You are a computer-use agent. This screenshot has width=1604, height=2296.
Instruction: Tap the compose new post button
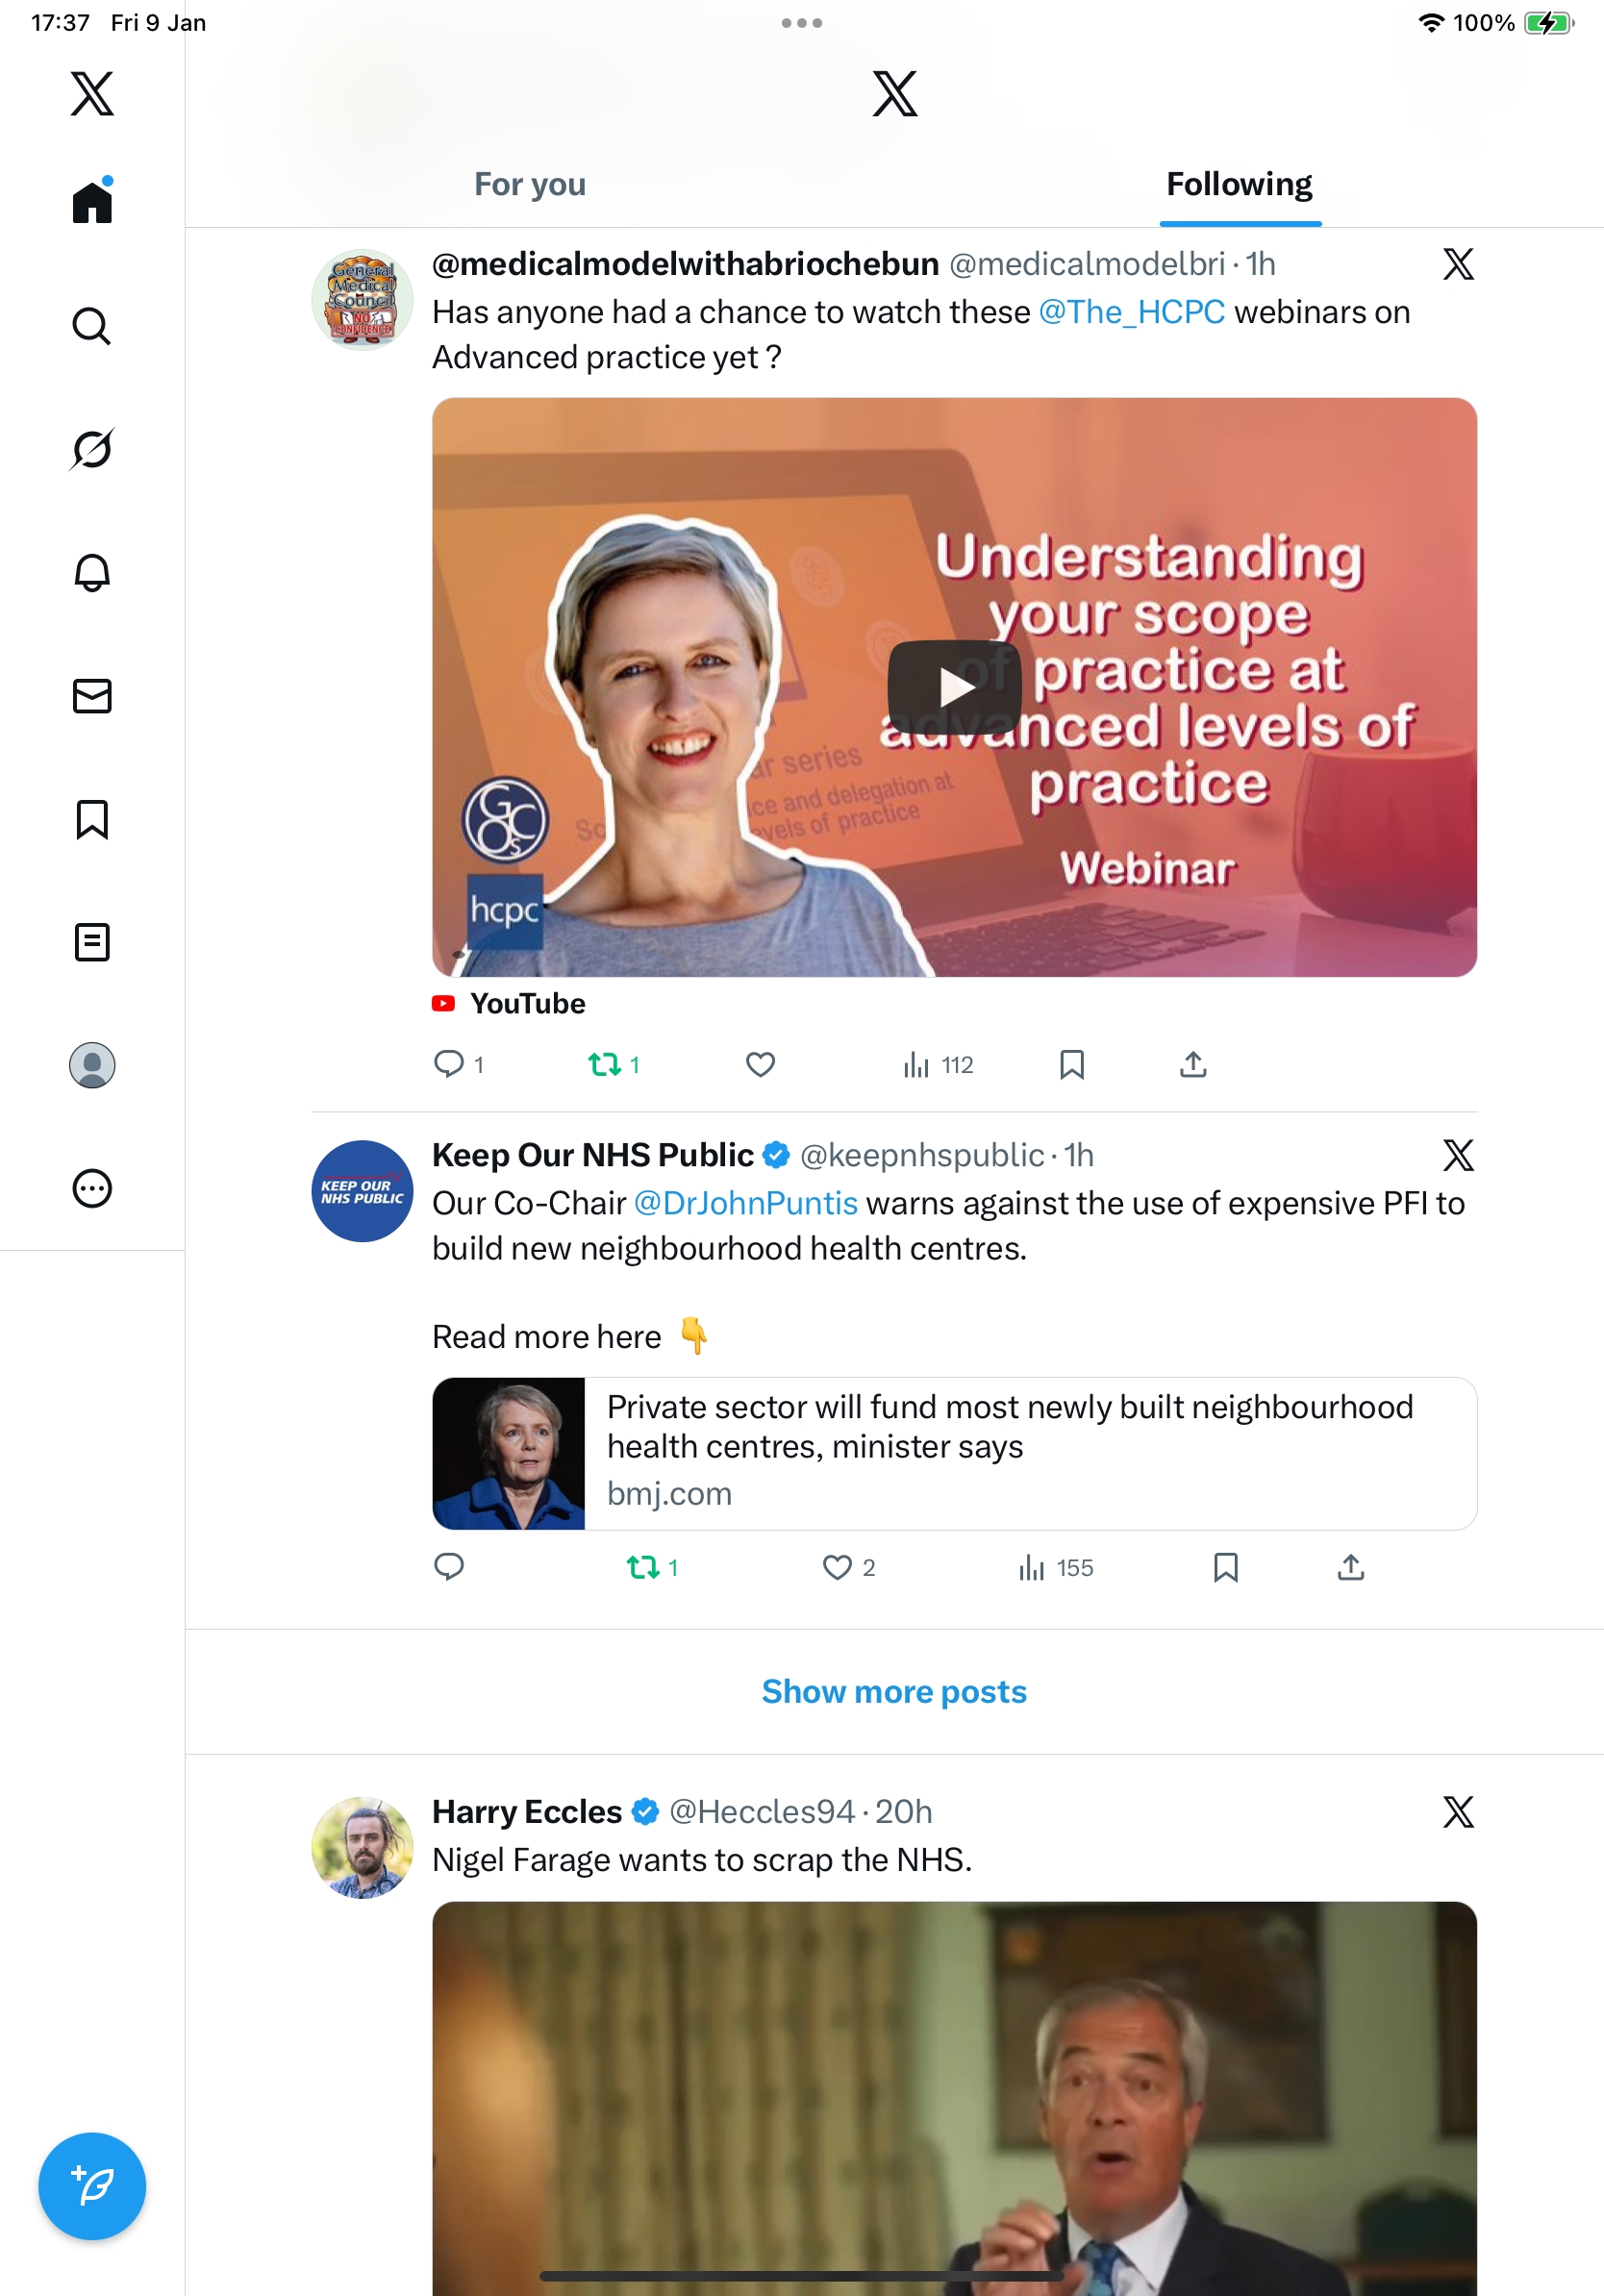pos(92,2186)
